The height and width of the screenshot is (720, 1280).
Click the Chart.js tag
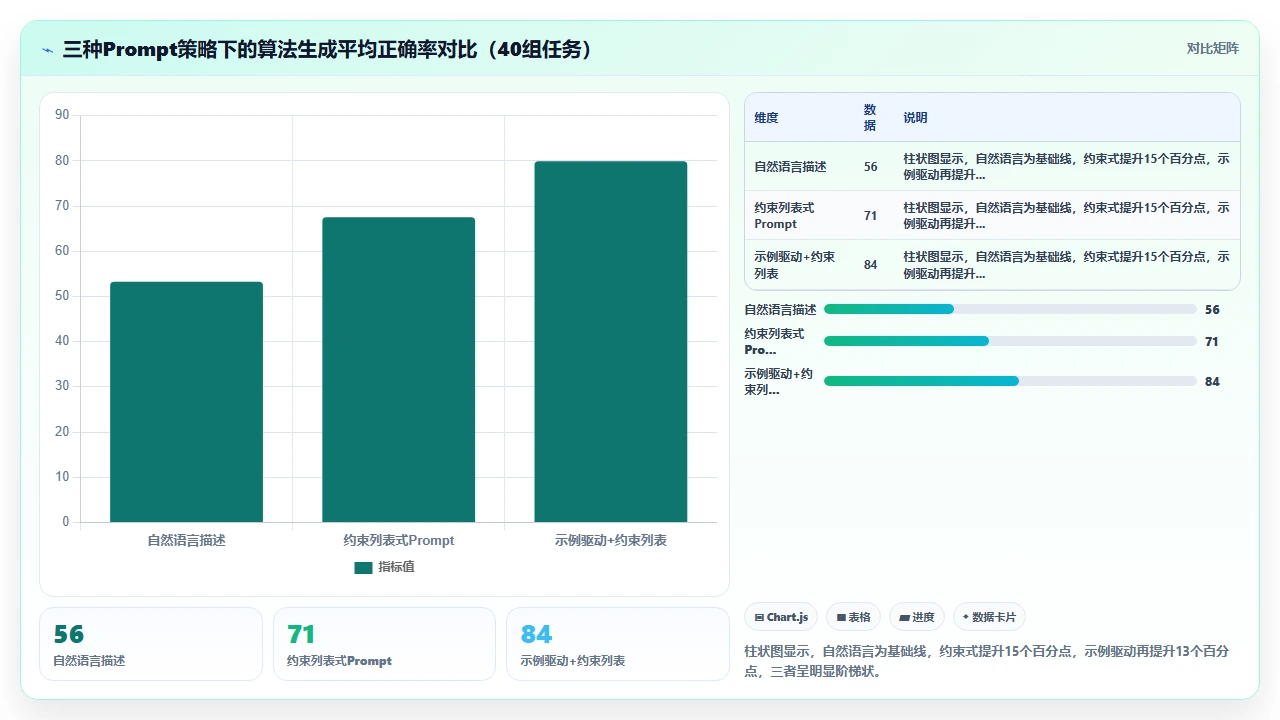(x=781, y=617)
